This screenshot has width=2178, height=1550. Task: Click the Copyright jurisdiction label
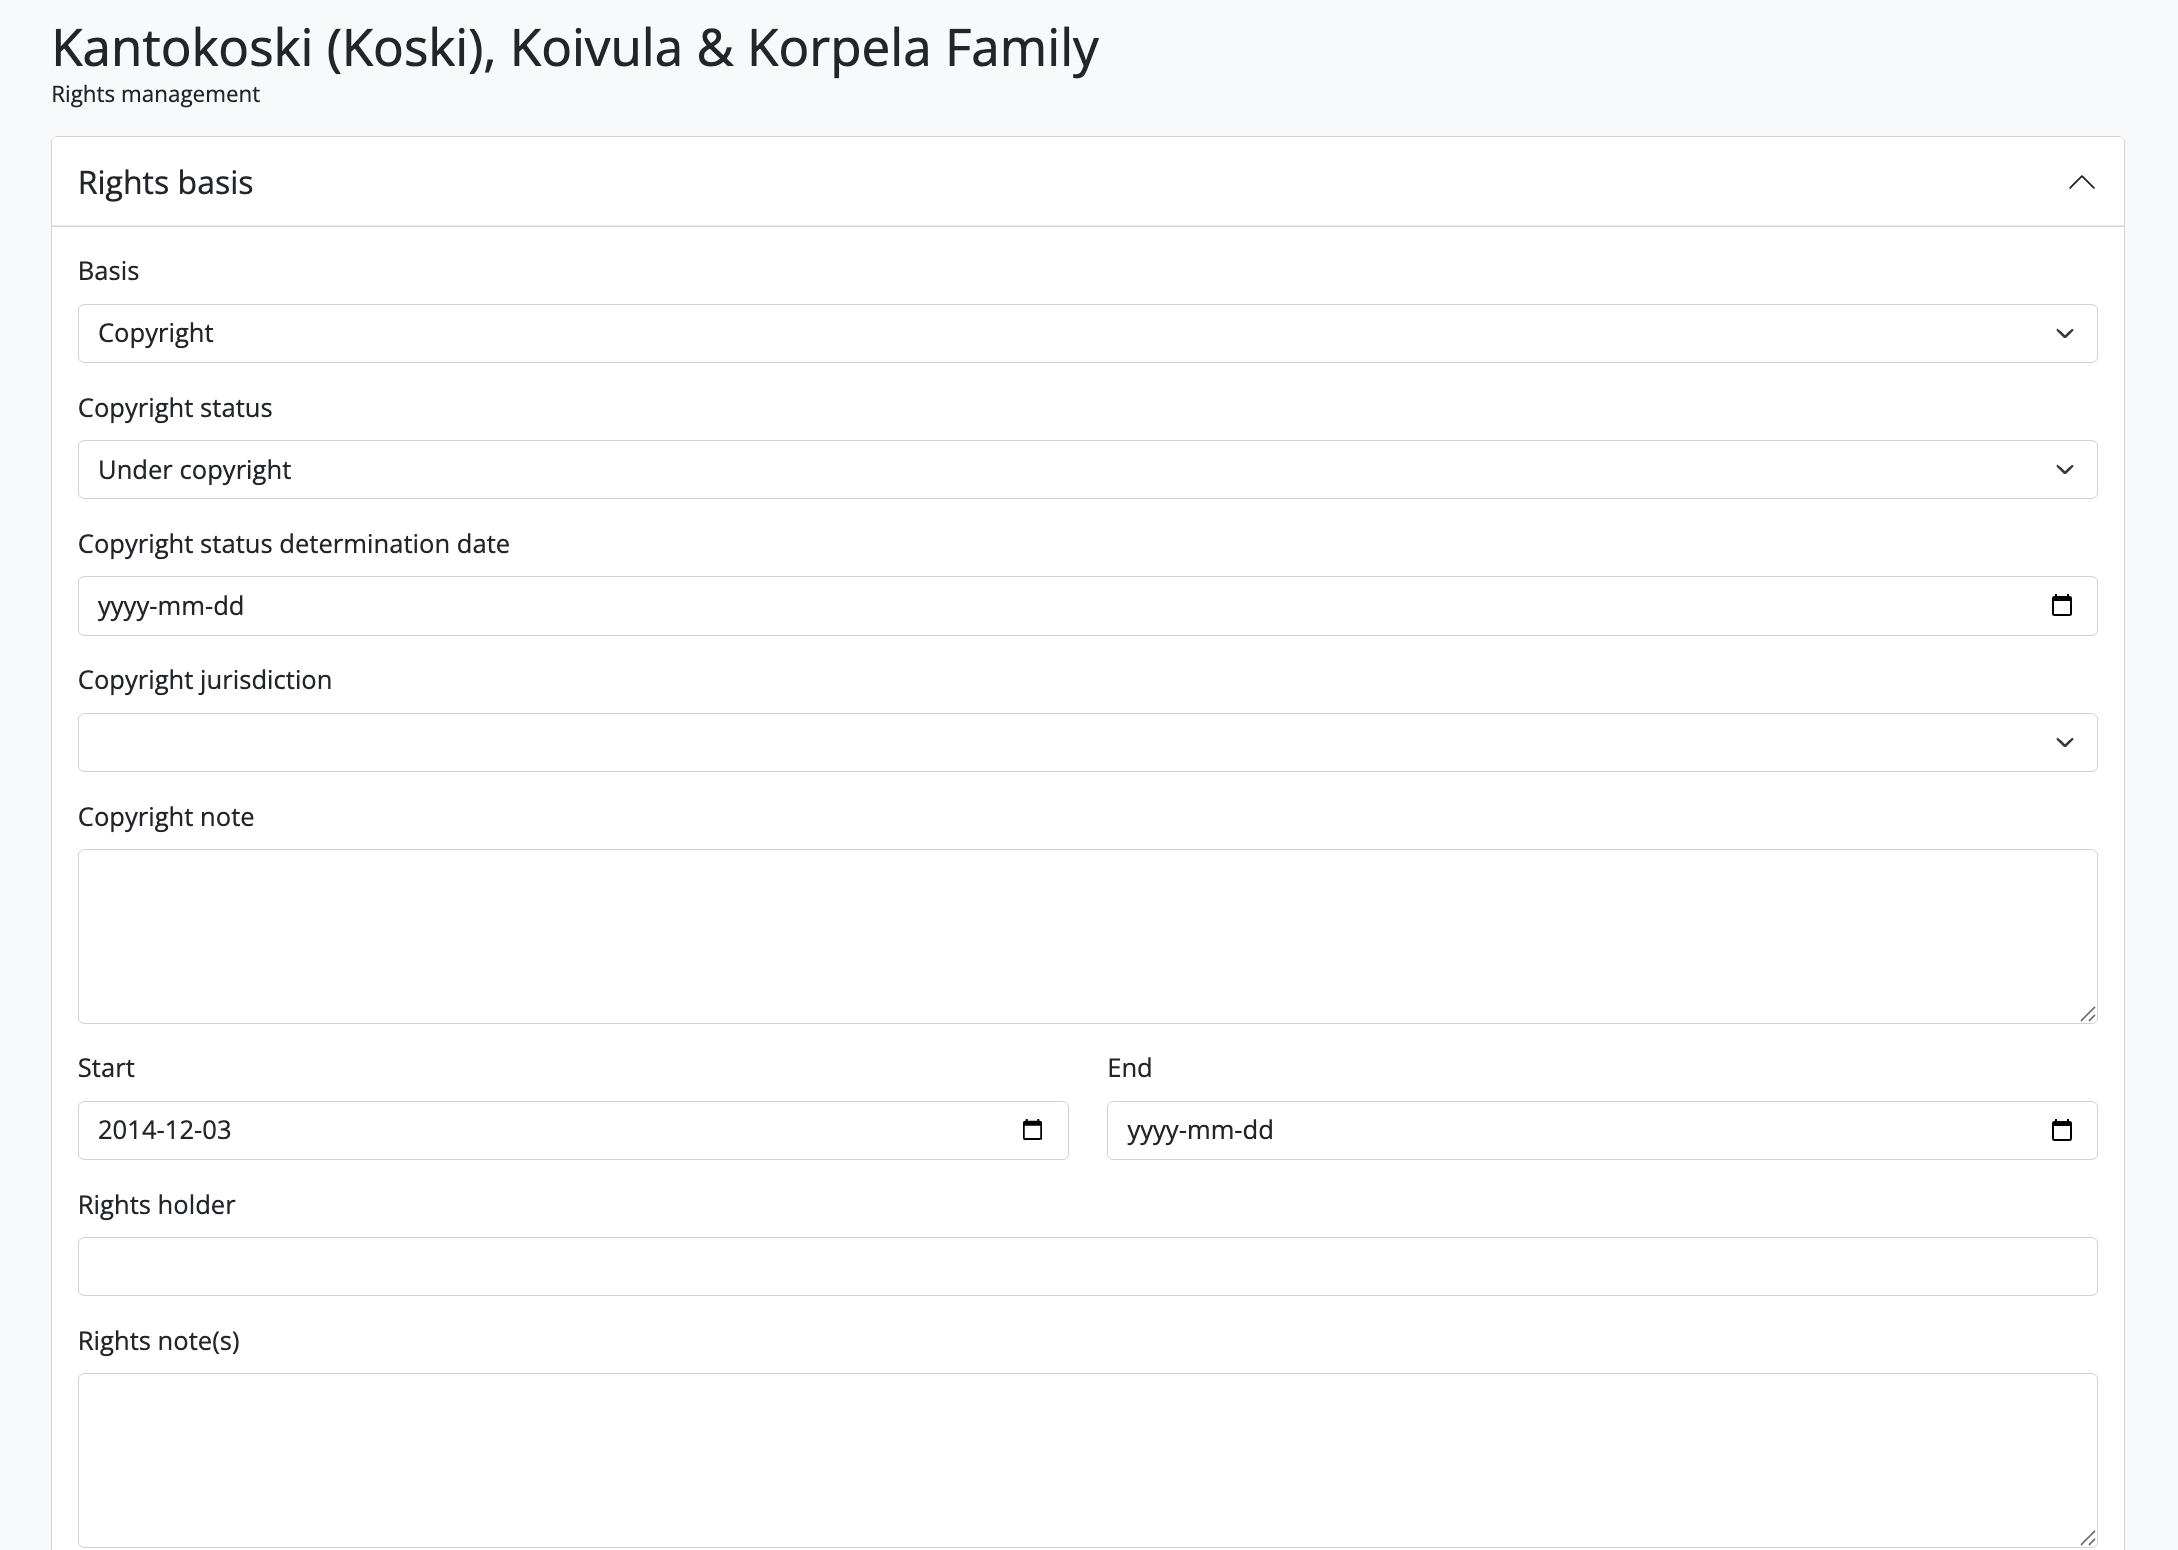pos(205,680)
